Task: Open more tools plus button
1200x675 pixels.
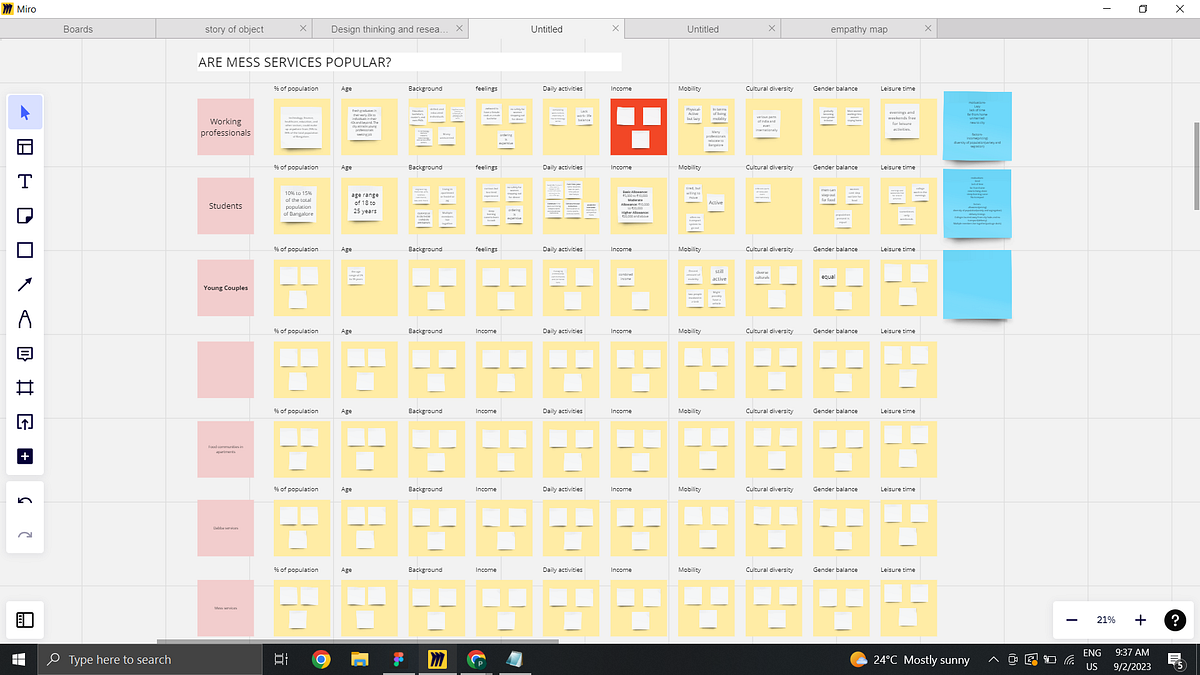Action: pos(25,456)
